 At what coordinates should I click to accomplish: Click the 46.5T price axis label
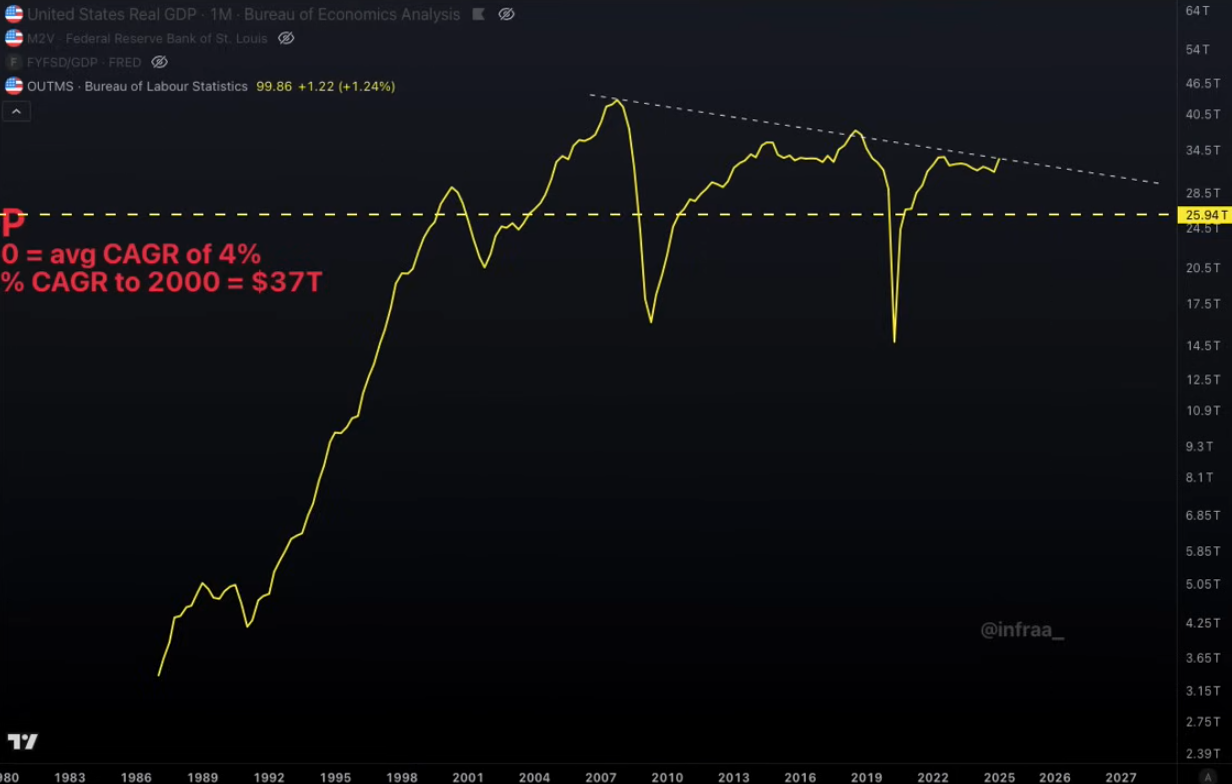click(x=1201, y=83)
